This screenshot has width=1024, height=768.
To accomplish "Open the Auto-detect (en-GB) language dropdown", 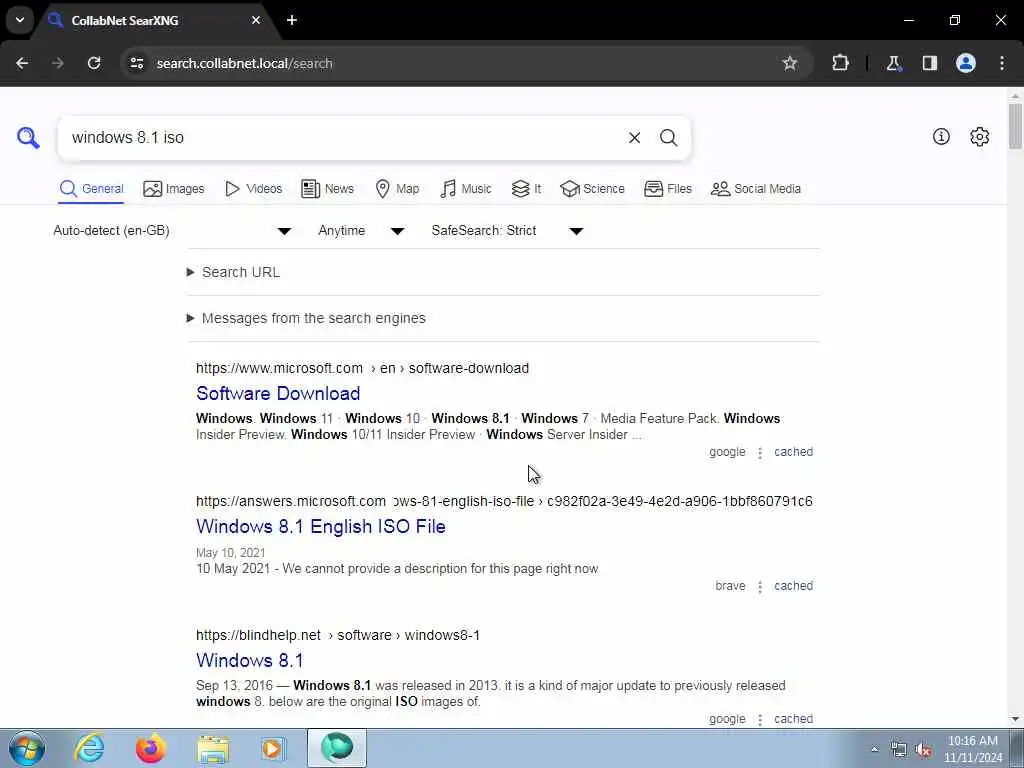I will (x=172, y=231).
